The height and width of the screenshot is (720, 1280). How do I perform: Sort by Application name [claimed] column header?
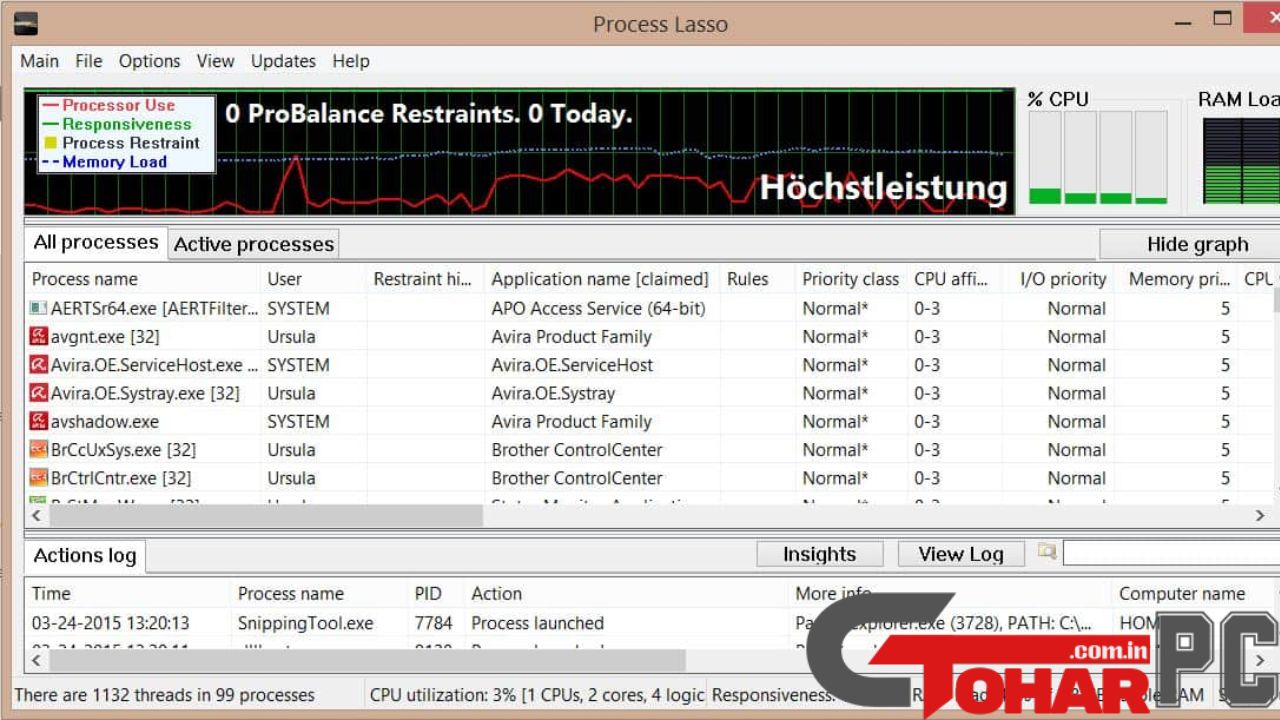click(601, 279)
